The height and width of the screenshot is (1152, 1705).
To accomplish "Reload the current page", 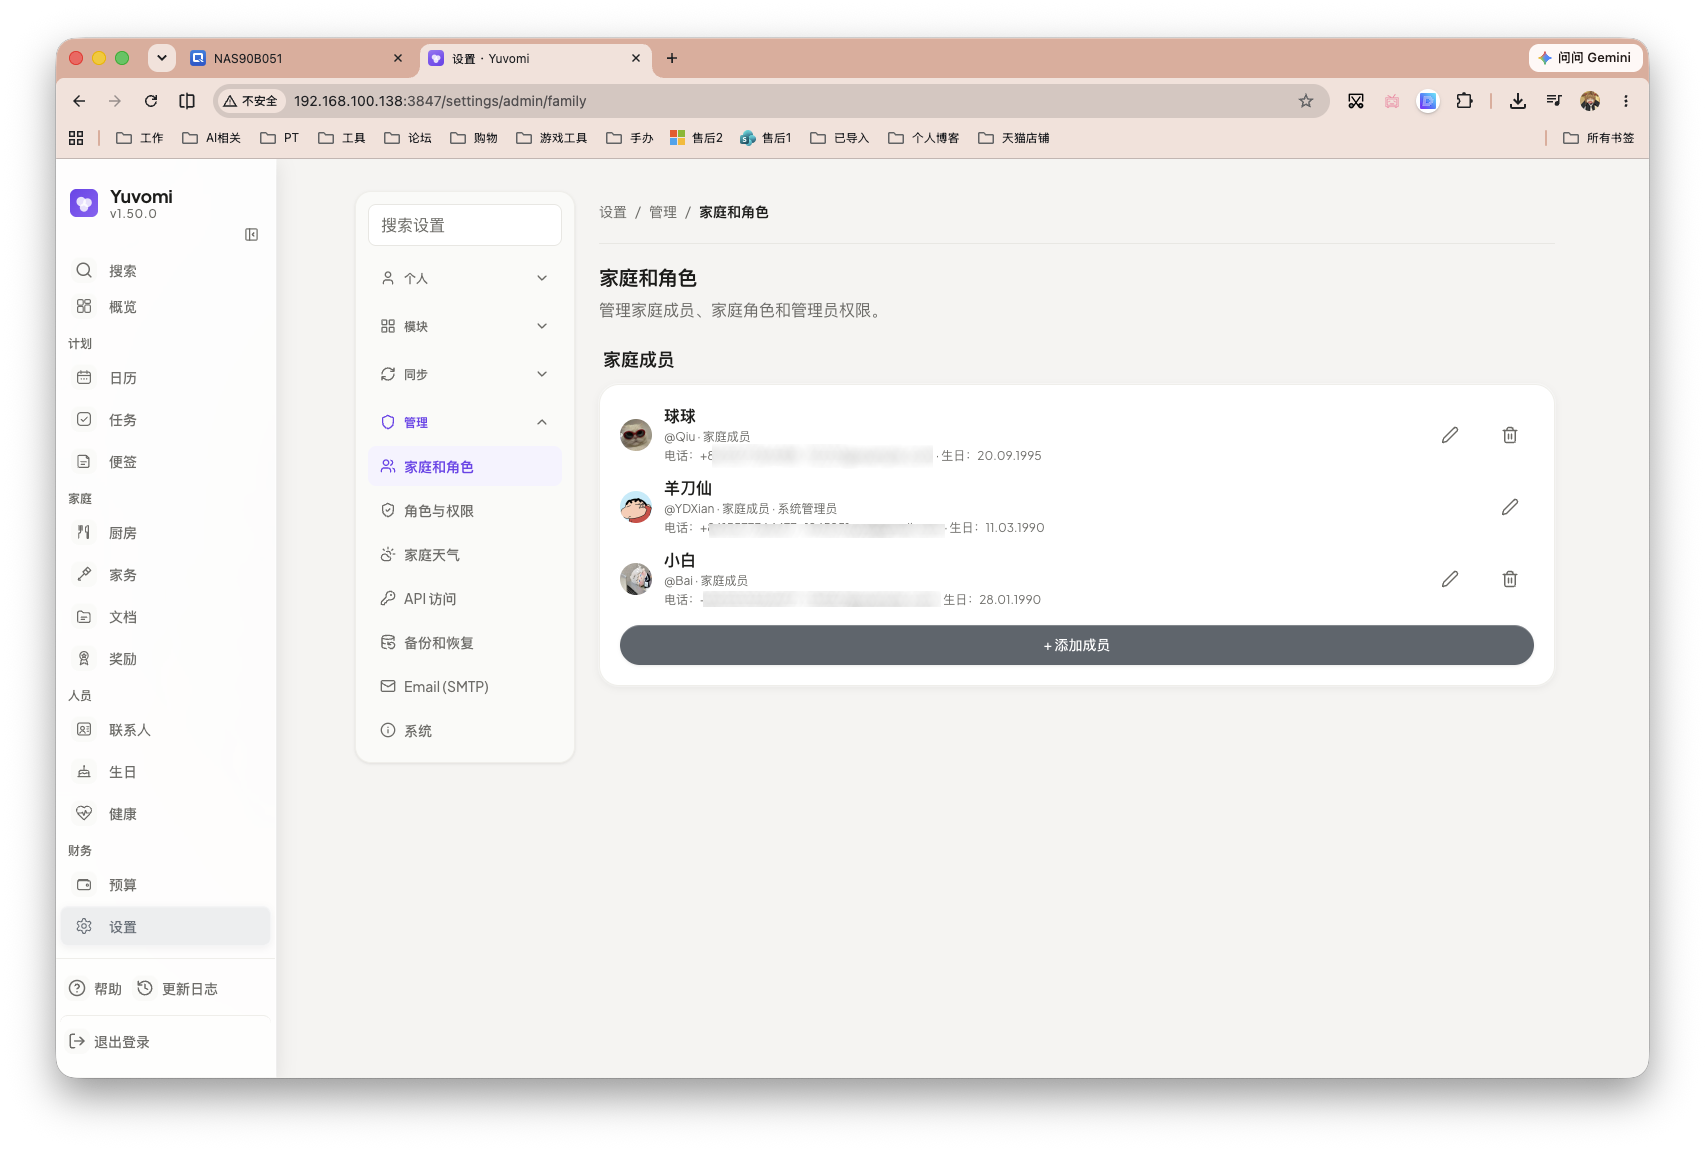I will tap(151, 101).
